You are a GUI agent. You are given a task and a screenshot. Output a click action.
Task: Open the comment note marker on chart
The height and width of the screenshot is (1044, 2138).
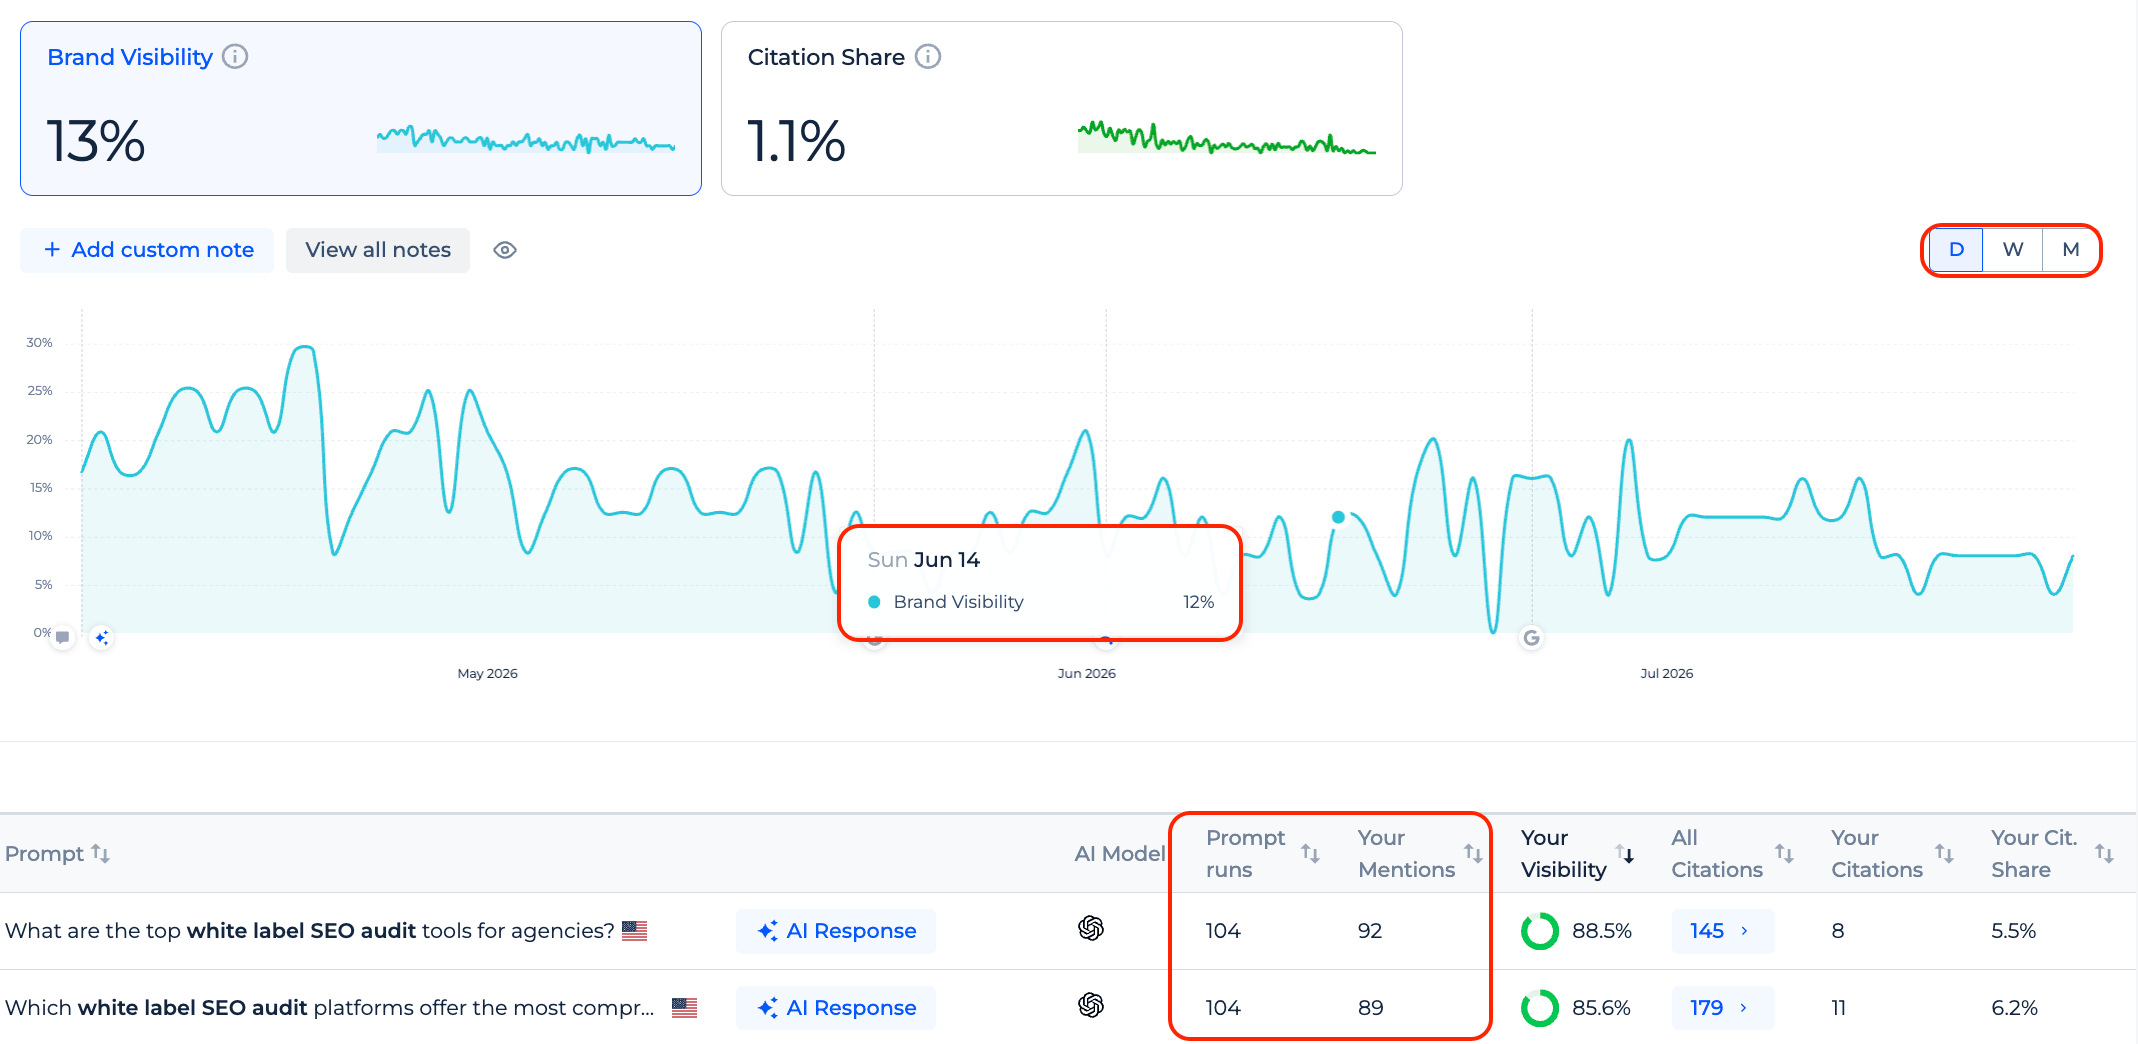coord(63,637)
